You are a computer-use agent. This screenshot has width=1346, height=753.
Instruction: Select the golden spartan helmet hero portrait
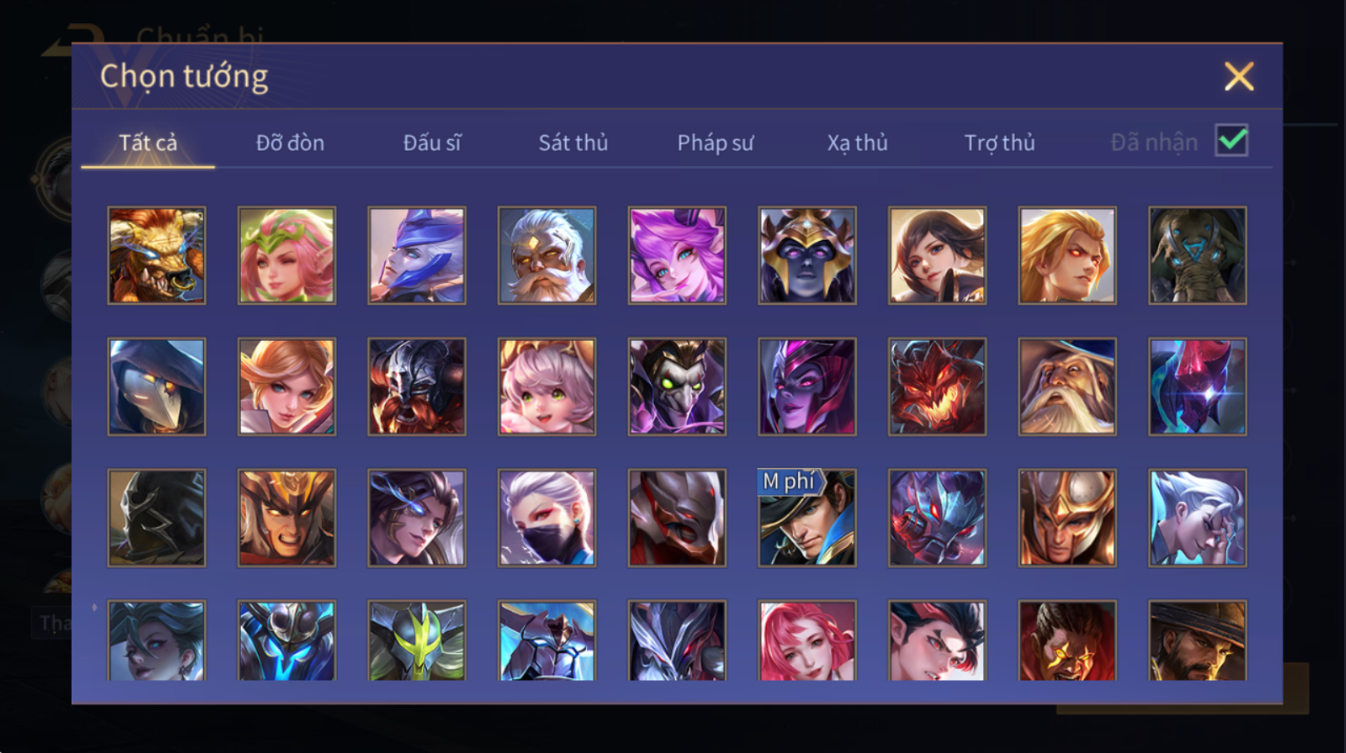[1067, 518]
